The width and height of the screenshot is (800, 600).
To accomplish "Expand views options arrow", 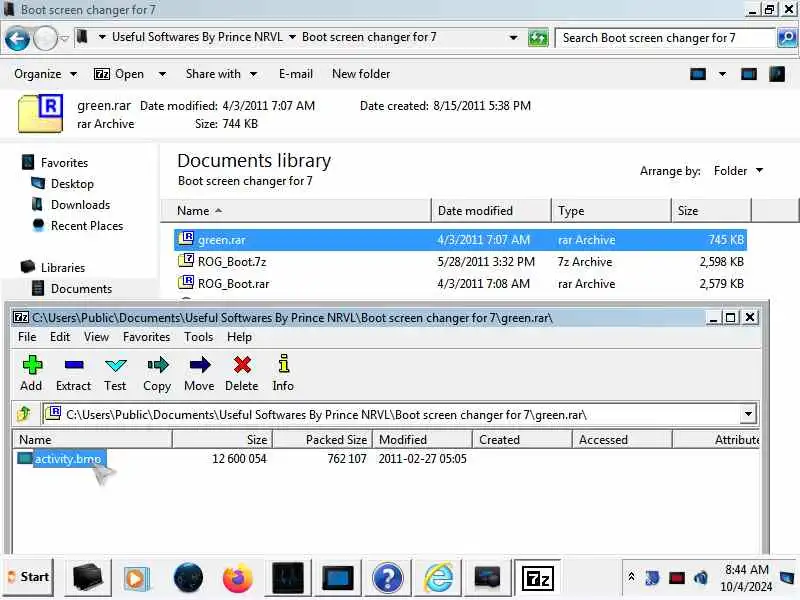I will point(722,74).
